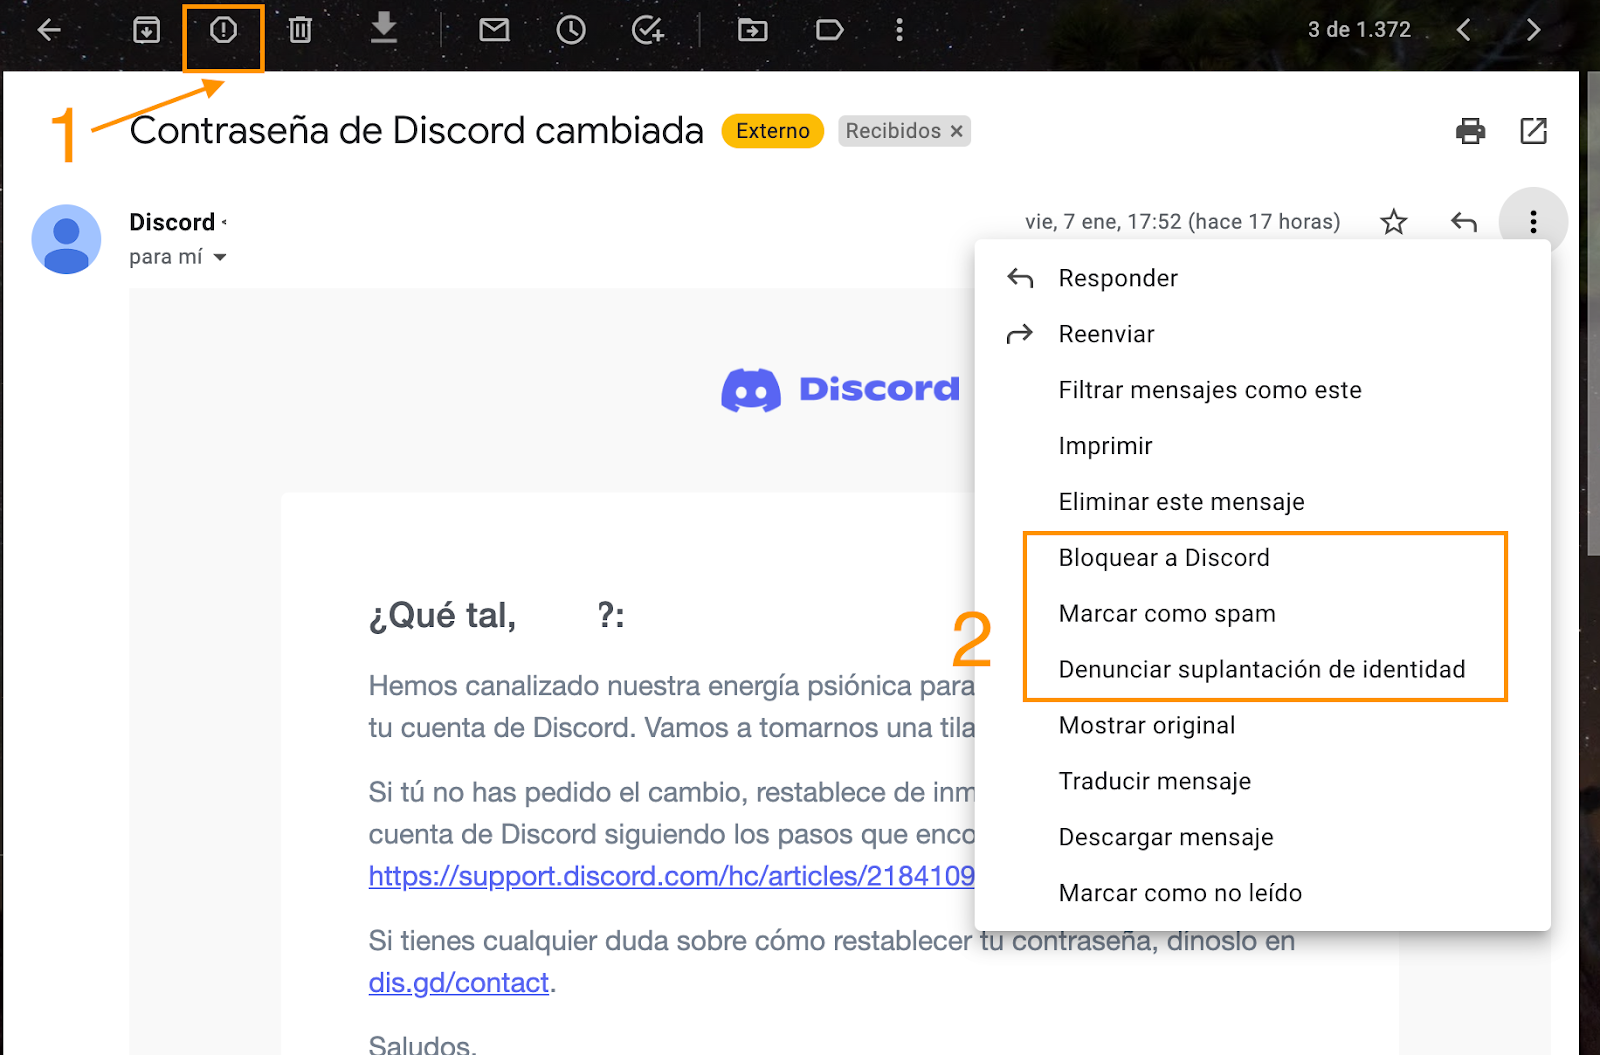This screenshot has width=1600, height=1055.
Task: Add to Tasks with checkmark icon
Action: coord(648,30)
